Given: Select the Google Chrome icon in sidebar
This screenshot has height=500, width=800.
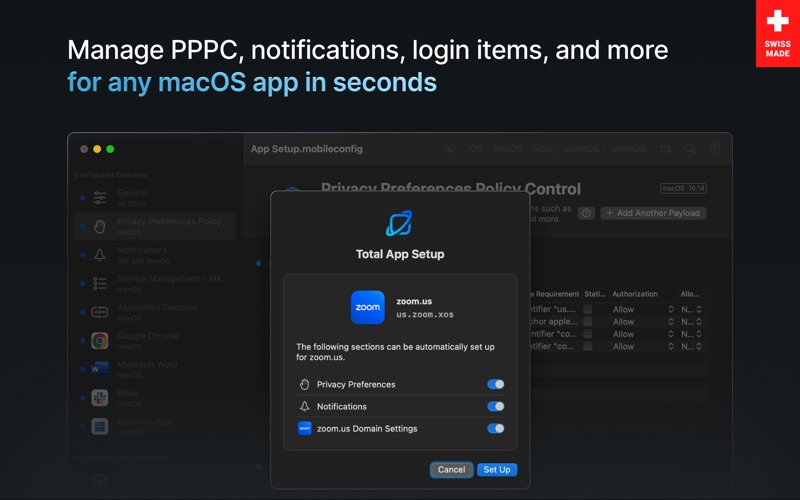Looking at the screenshot, I should (x=99, y=340).
